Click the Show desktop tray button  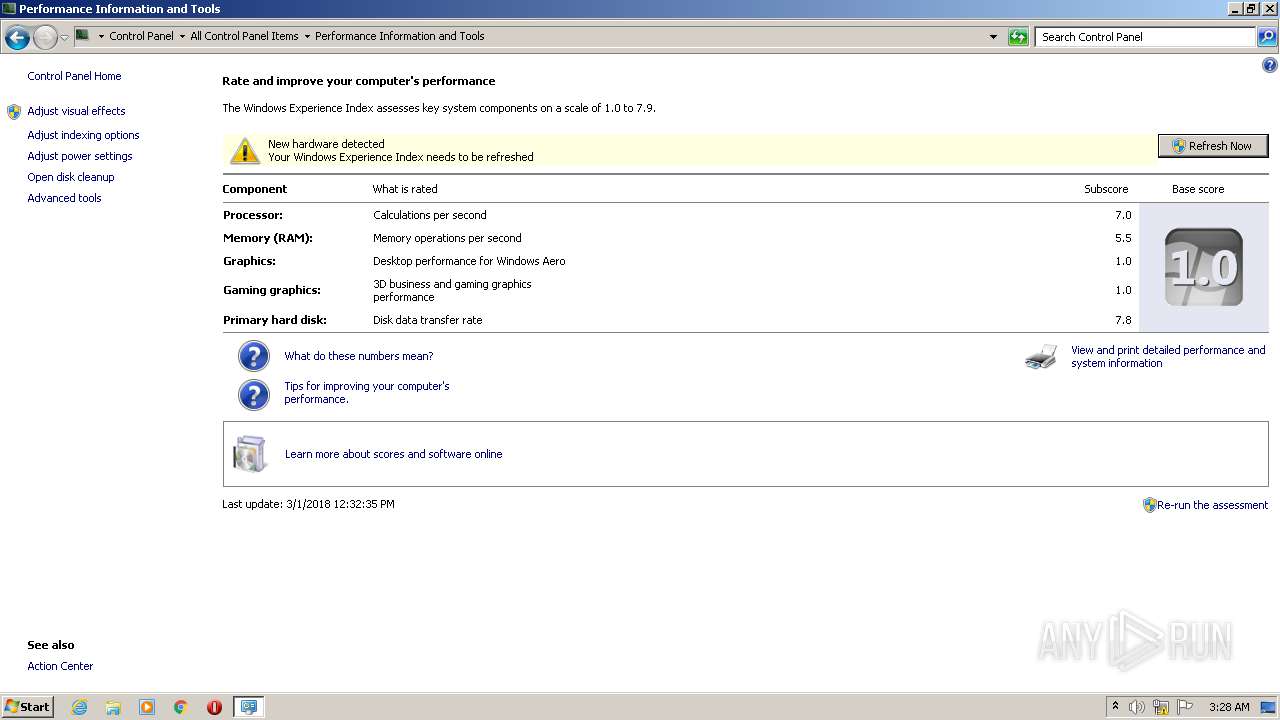1269,707
